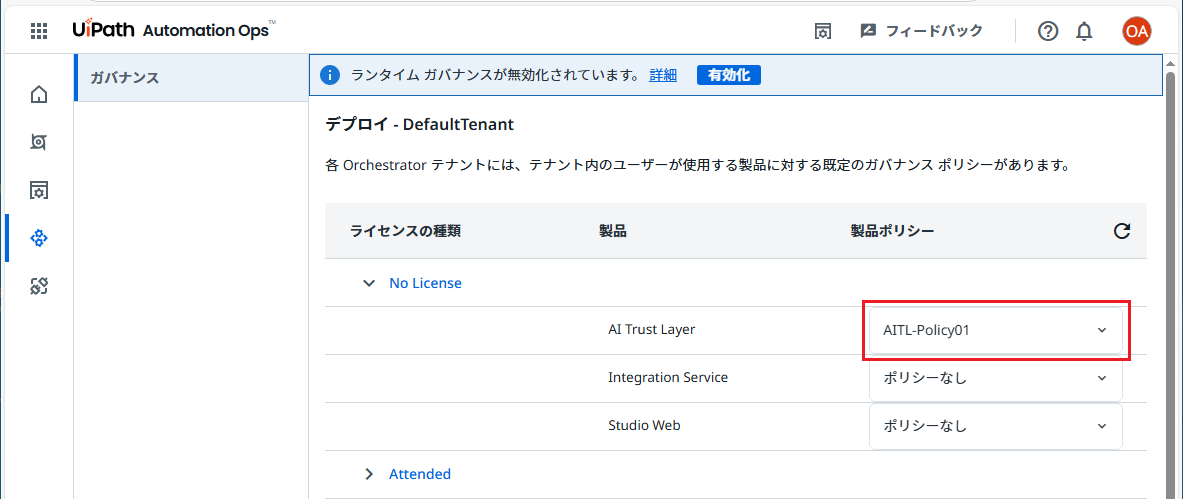
Task: Click the 製品 column header
Action: [x=613, y=231]
